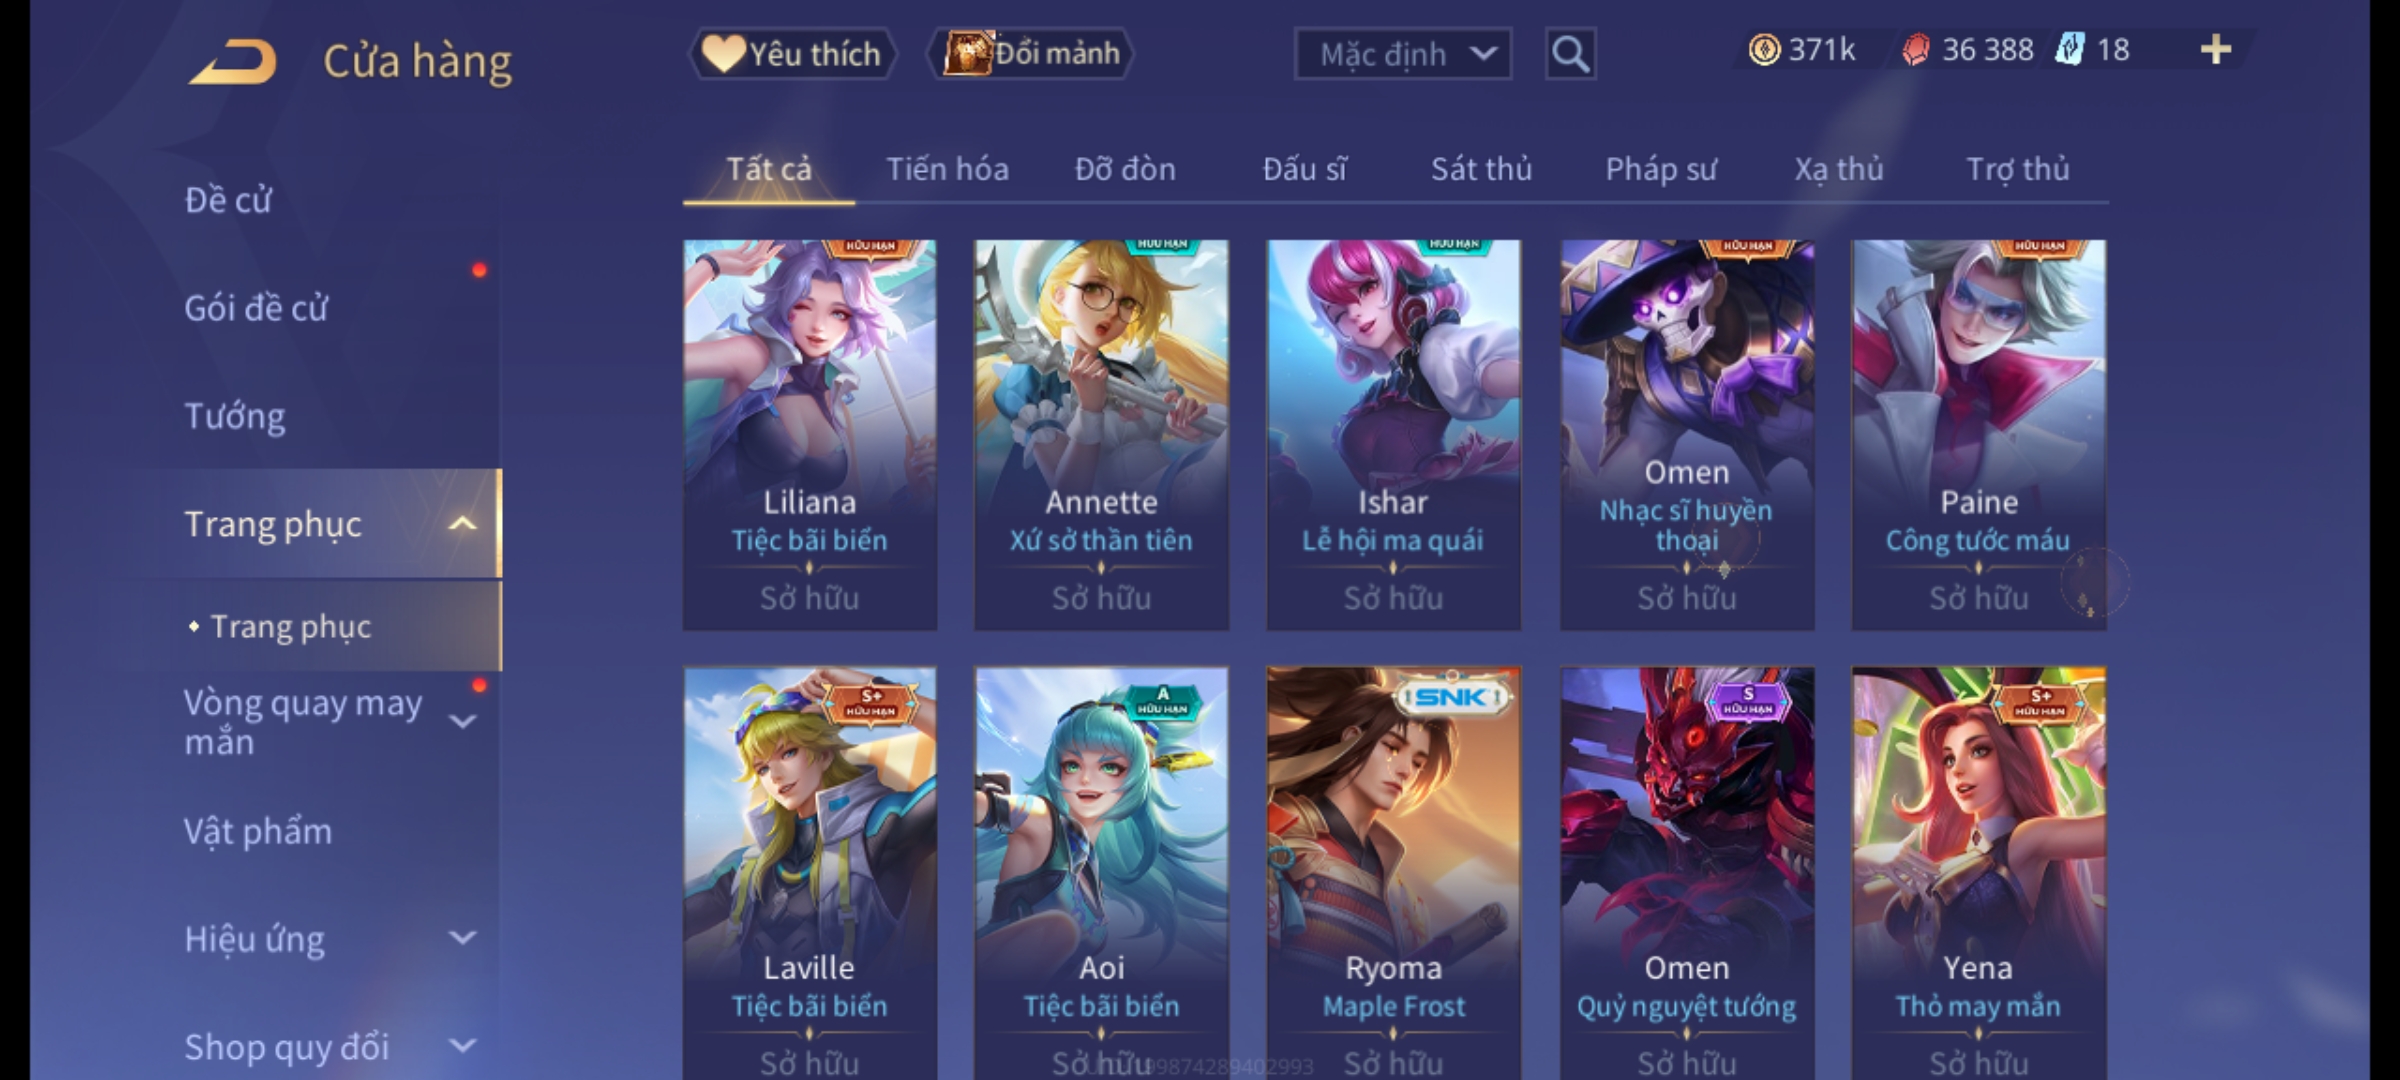
Task: Tap the golden back arrow icon
Action: [x=233, y=61]
